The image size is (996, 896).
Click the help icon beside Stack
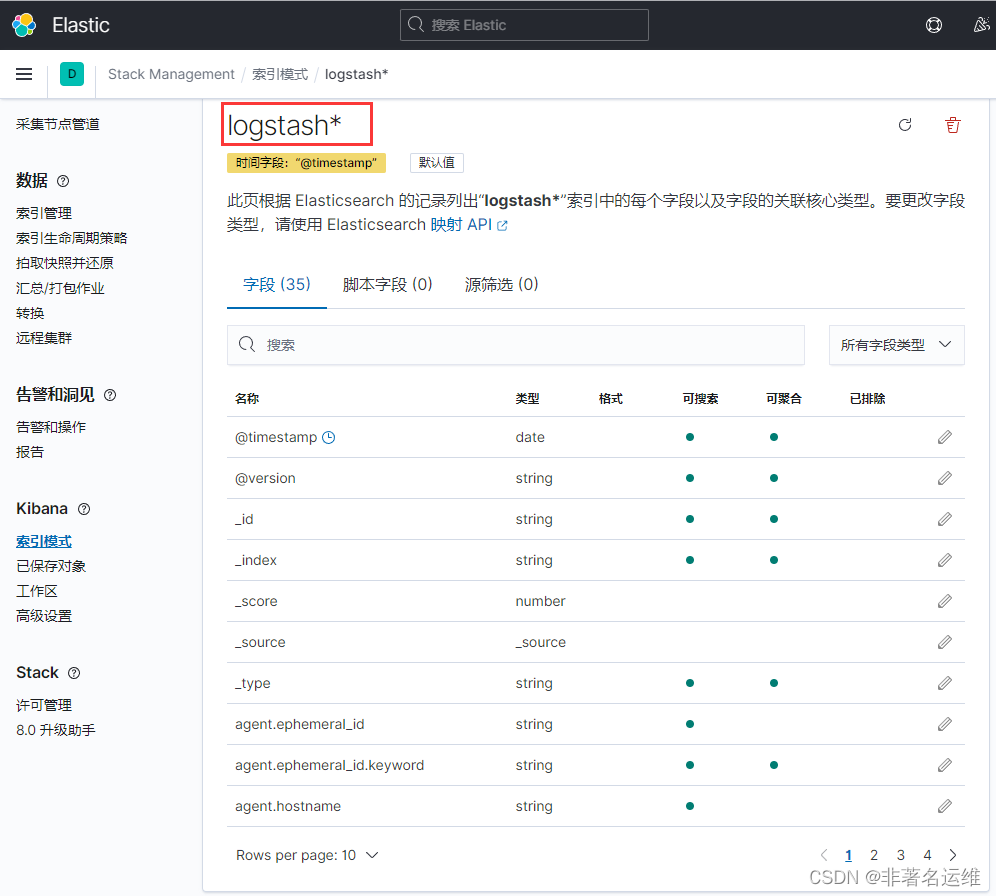(74, 673)
